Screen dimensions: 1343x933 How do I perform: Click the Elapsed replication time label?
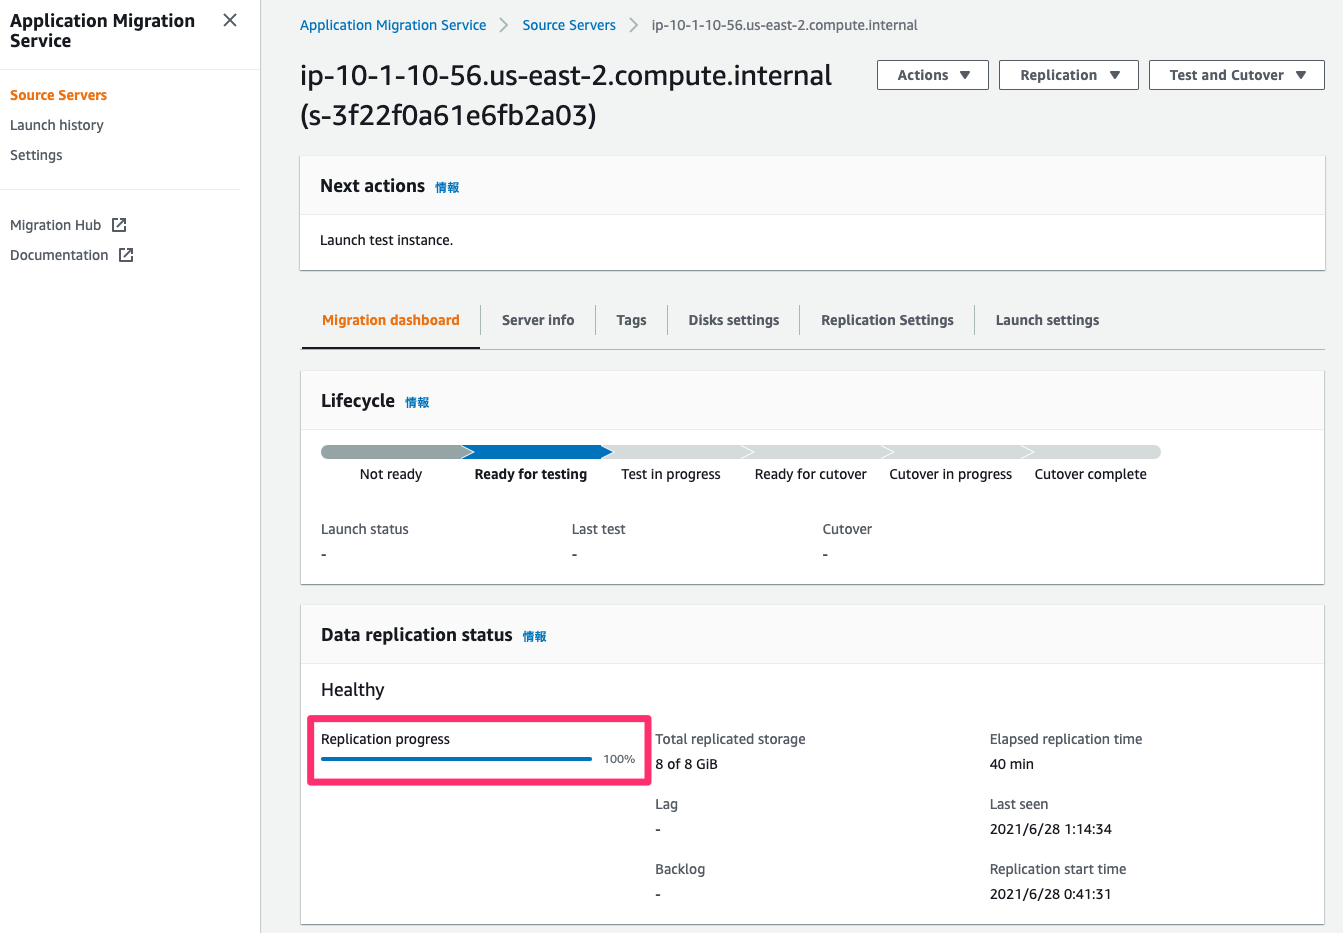click(x=1066, y=739)
